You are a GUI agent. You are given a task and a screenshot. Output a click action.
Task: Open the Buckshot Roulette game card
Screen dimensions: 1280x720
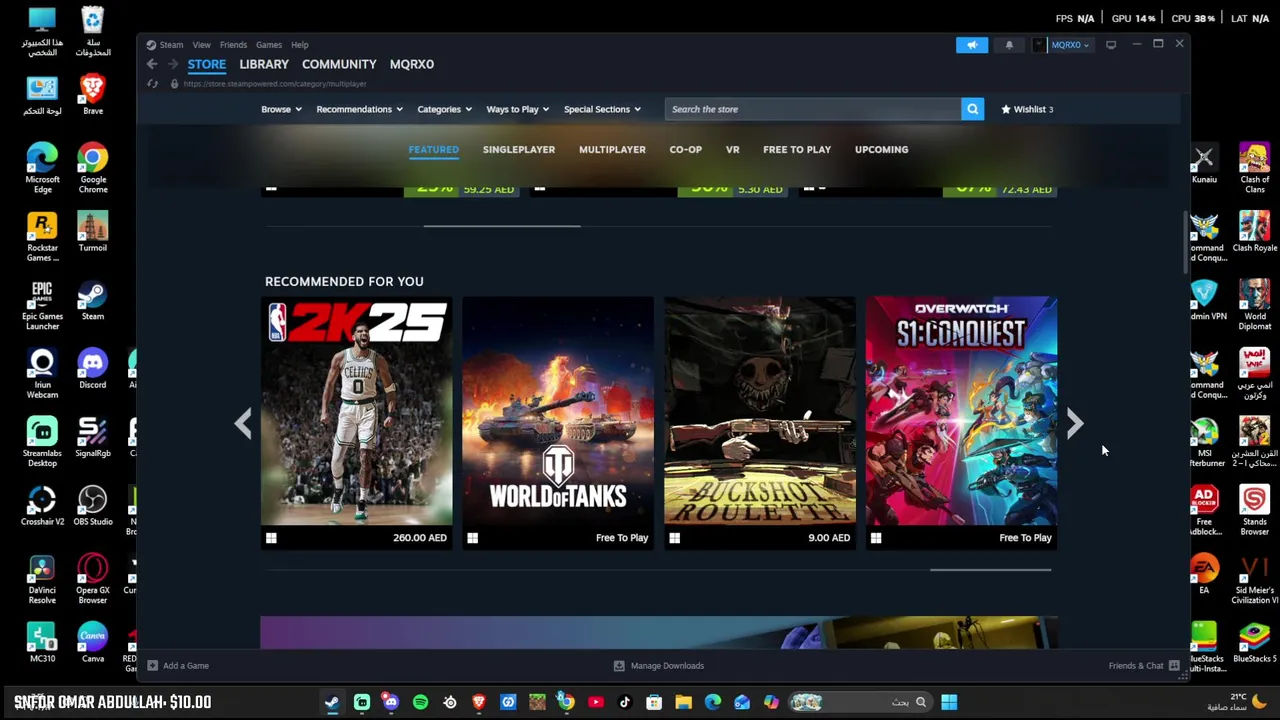tap(759, 423)
